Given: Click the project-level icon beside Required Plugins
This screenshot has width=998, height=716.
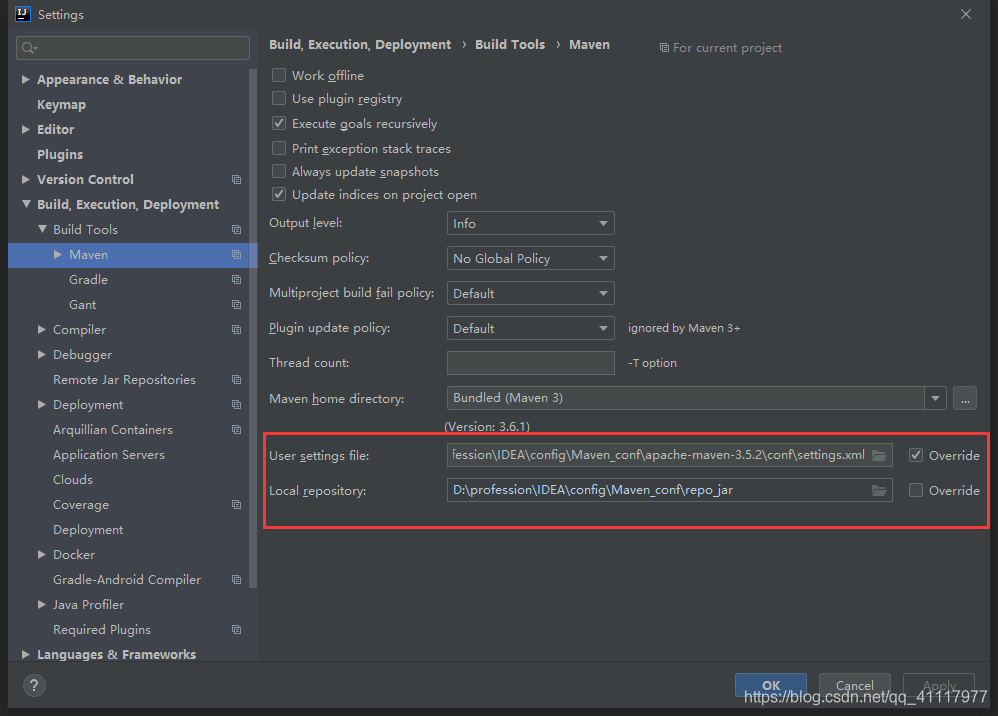Looking at the screenshot, I should coord(236,629).
